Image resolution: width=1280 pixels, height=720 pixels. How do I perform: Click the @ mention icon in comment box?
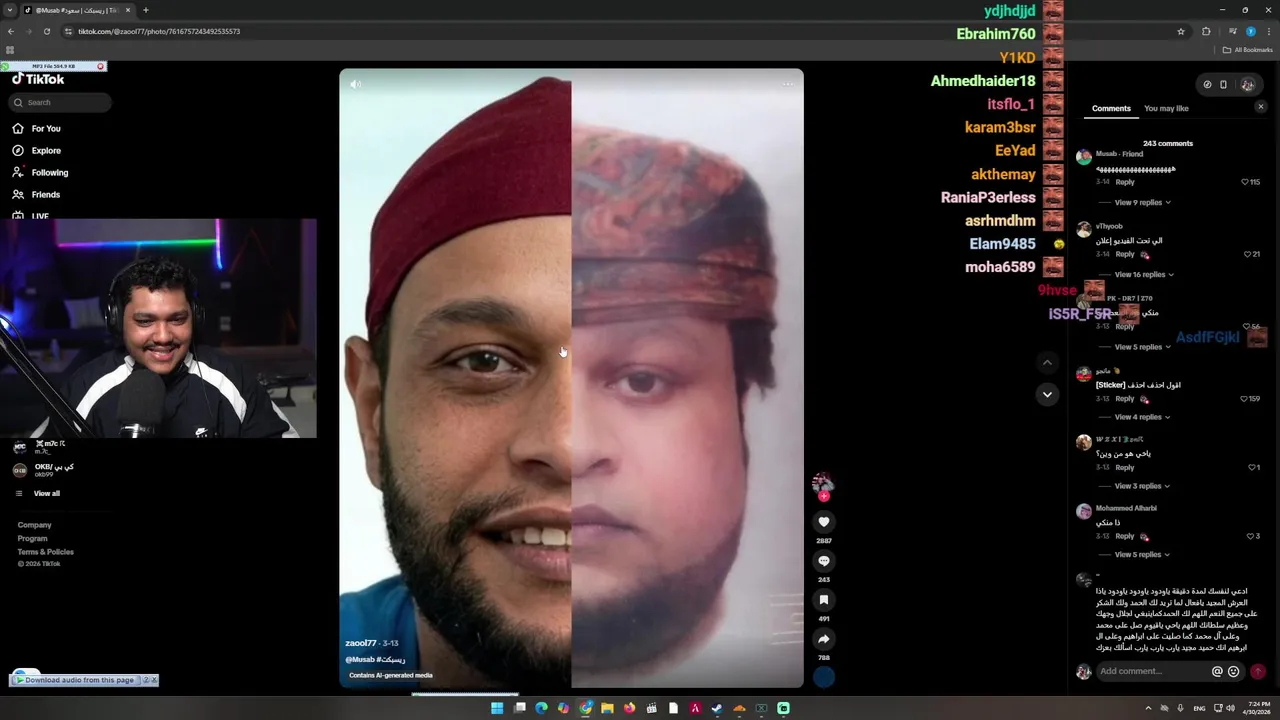(1217, 672)
